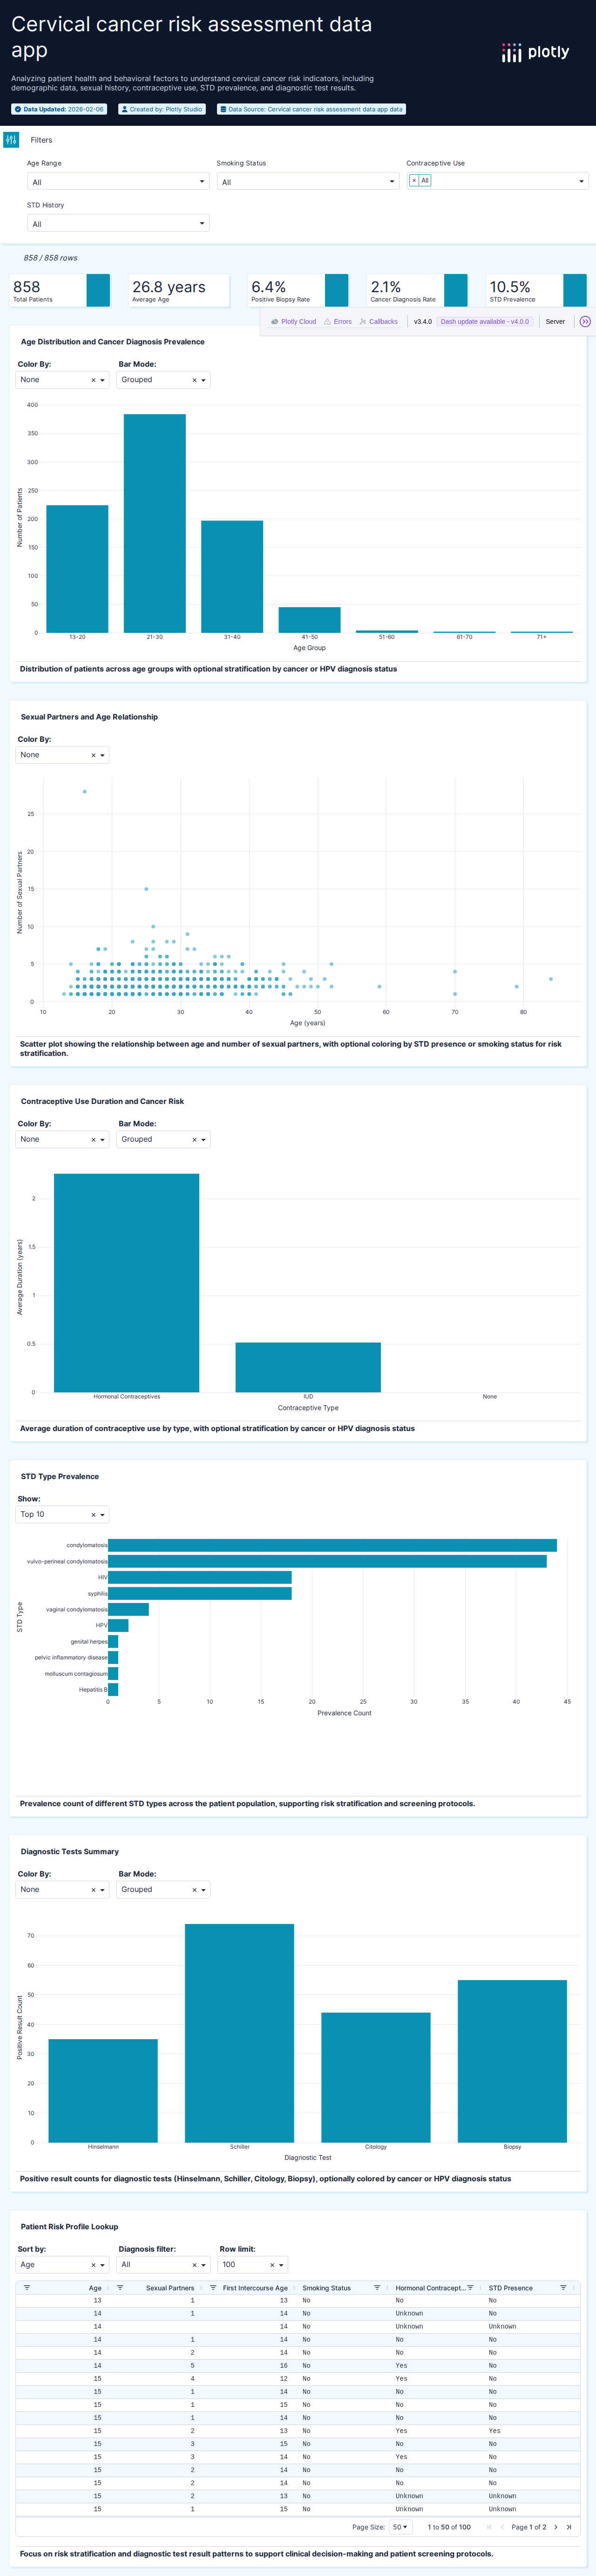596x2576 pixels.
Task: Click the v3.4.0 version label
Action: click(423, 322)
